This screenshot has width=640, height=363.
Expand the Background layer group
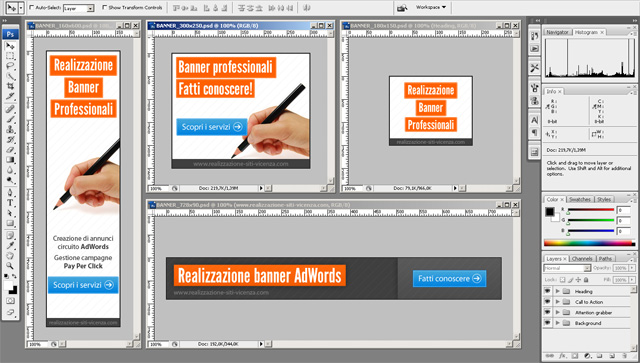click(x=557, y=323)
